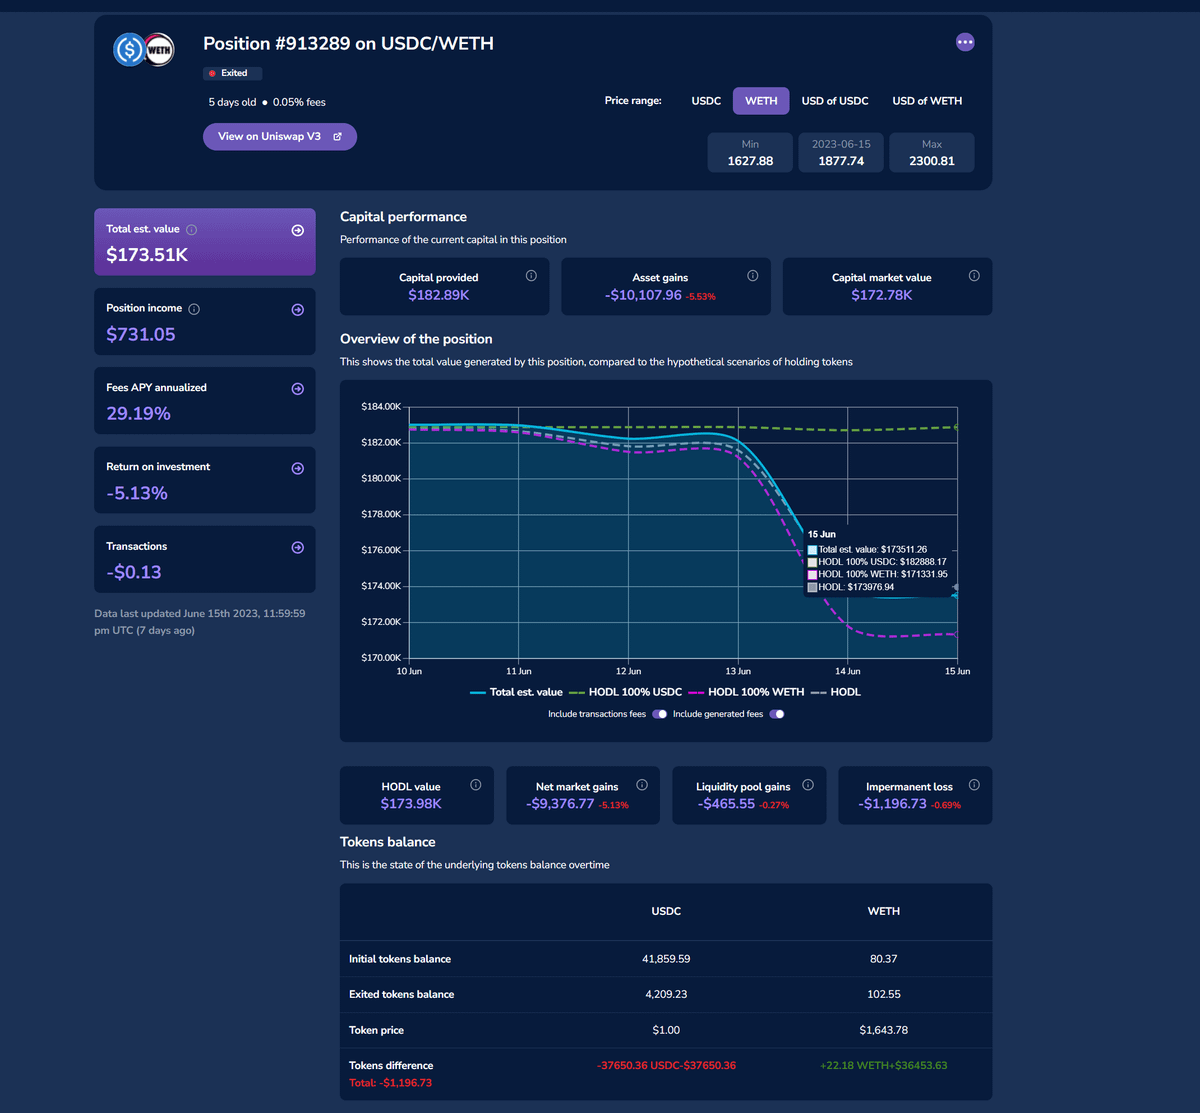Open the three-dots options menu
This screenshot has width=1200, height=1113.
(964, 42)
